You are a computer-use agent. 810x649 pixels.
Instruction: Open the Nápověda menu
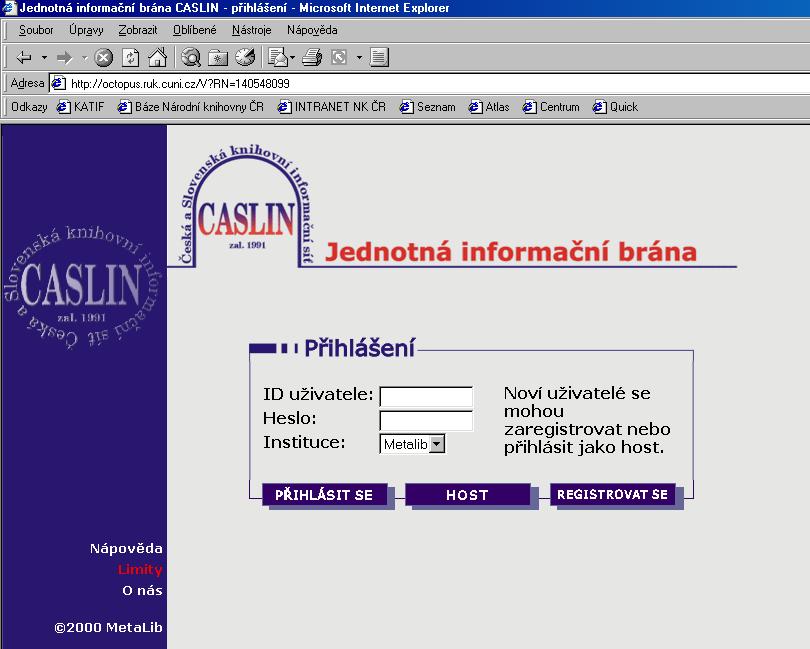click(312, 30)
